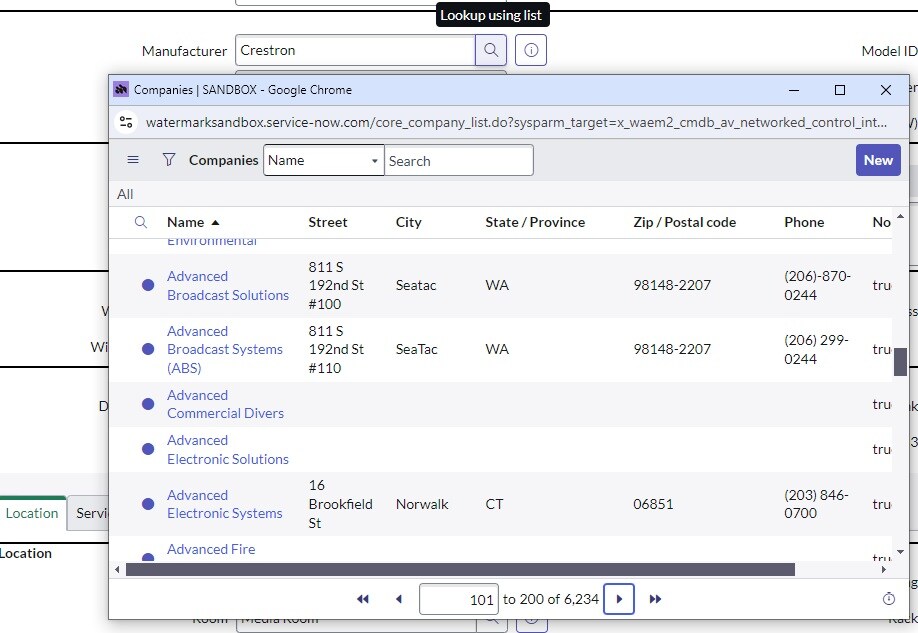
Task: Click horizontal scrollbar right arrow
Action: pos(884,569)
